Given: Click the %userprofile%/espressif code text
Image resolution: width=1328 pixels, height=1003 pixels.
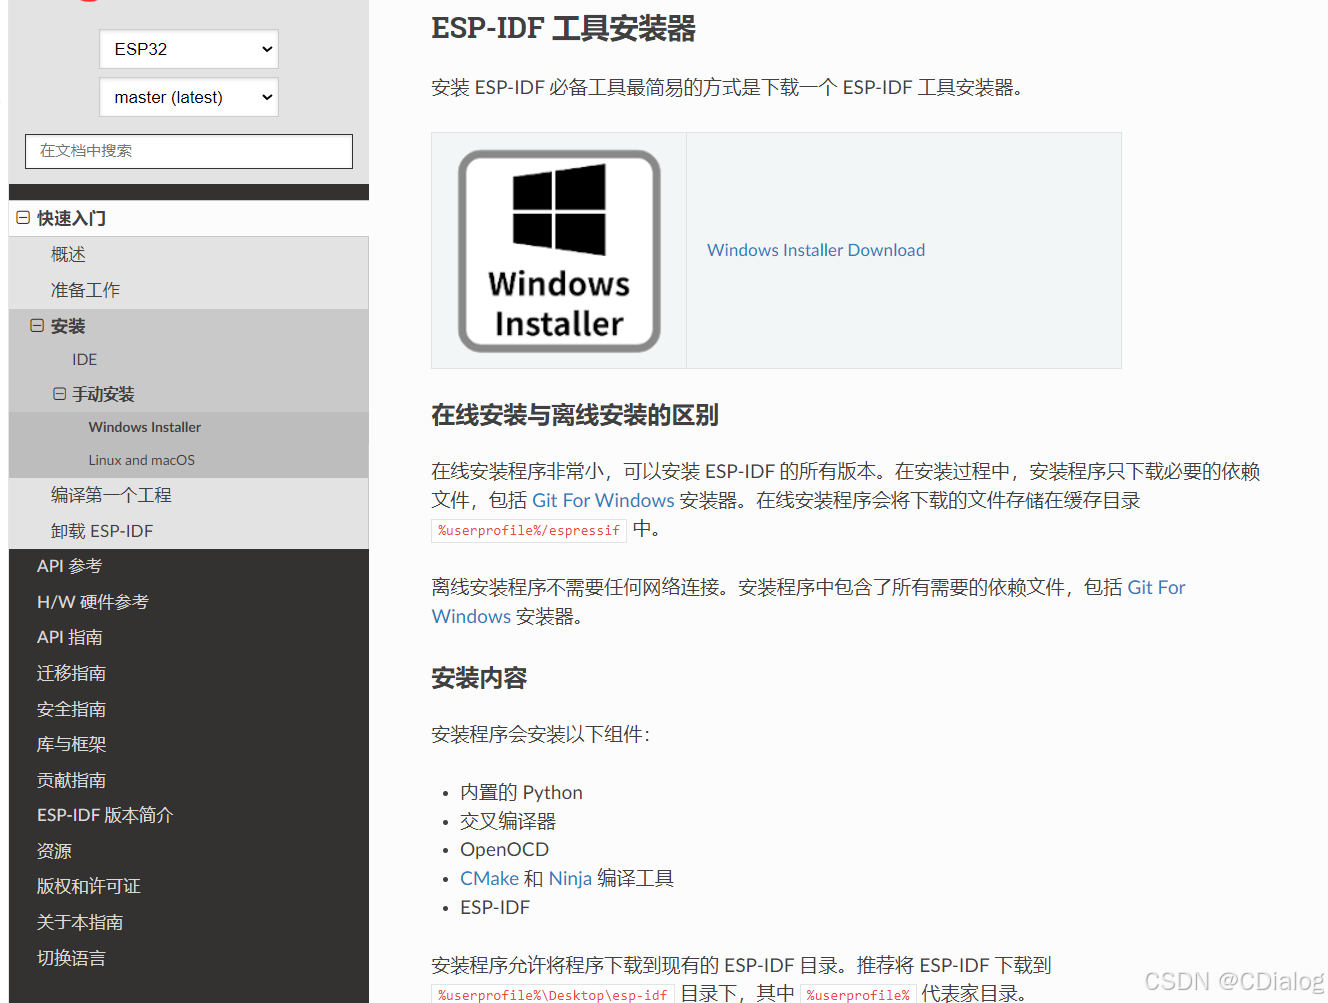Looking at the screenshot, I should pyautogui.click(x=529, y=530).
